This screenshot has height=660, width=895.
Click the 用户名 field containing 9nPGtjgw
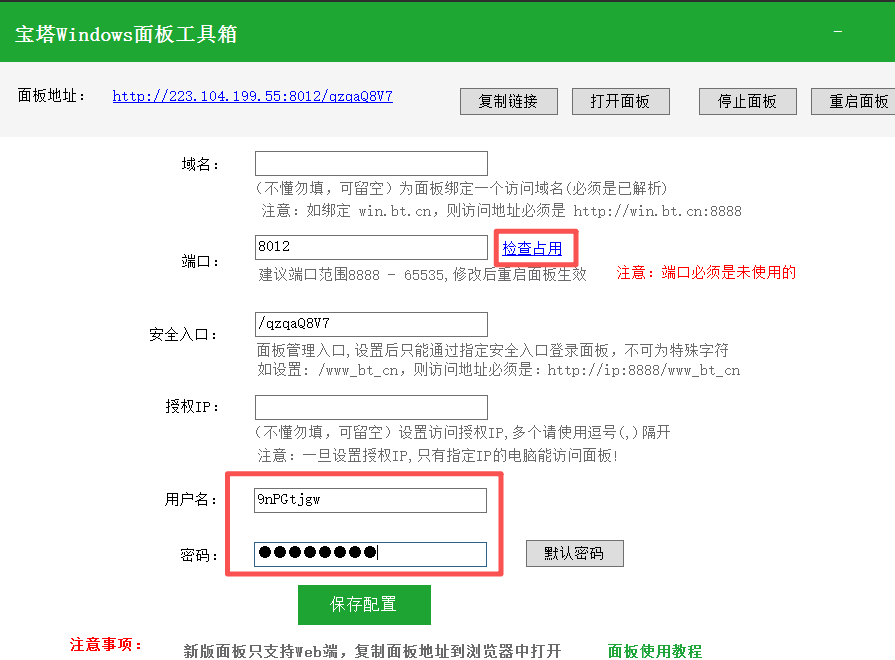(370, 500)
